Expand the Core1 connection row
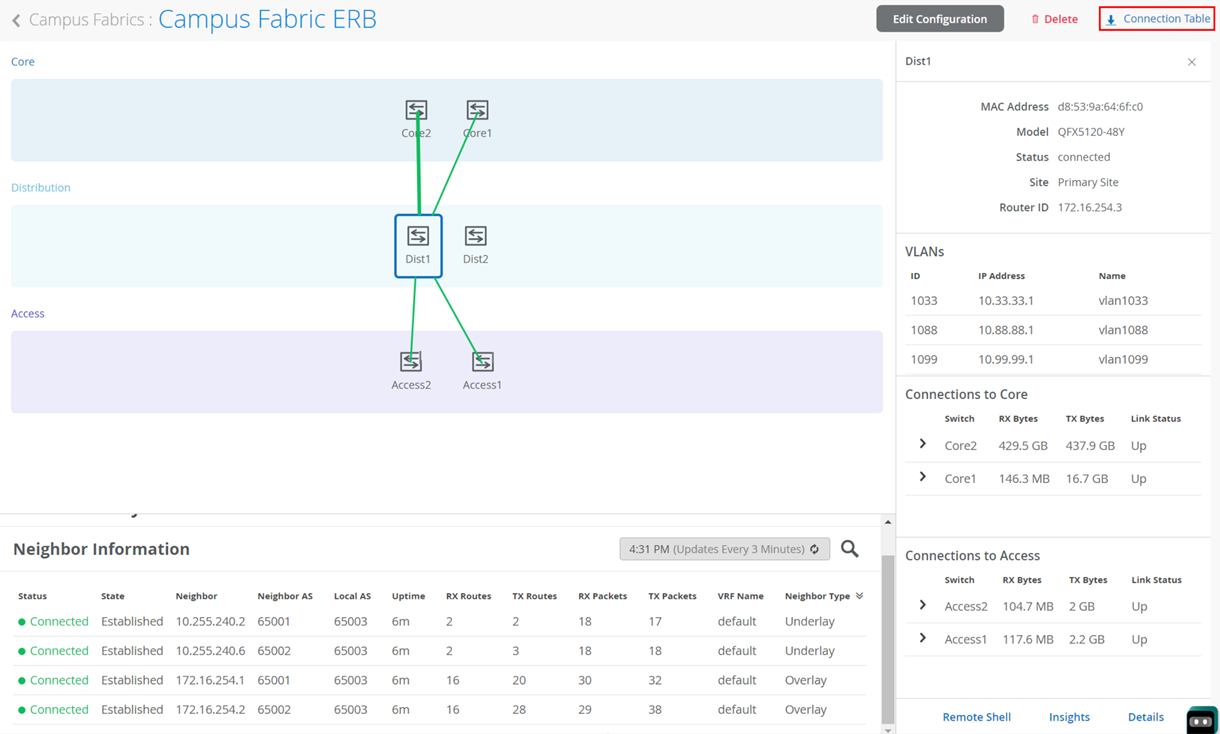 pyautogui.click(x=922, y=477)
